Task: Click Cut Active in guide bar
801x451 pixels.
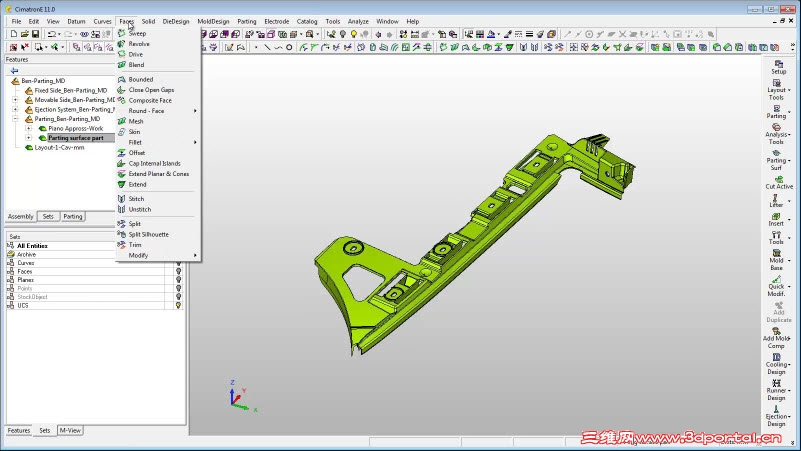Action: (779, 183)
